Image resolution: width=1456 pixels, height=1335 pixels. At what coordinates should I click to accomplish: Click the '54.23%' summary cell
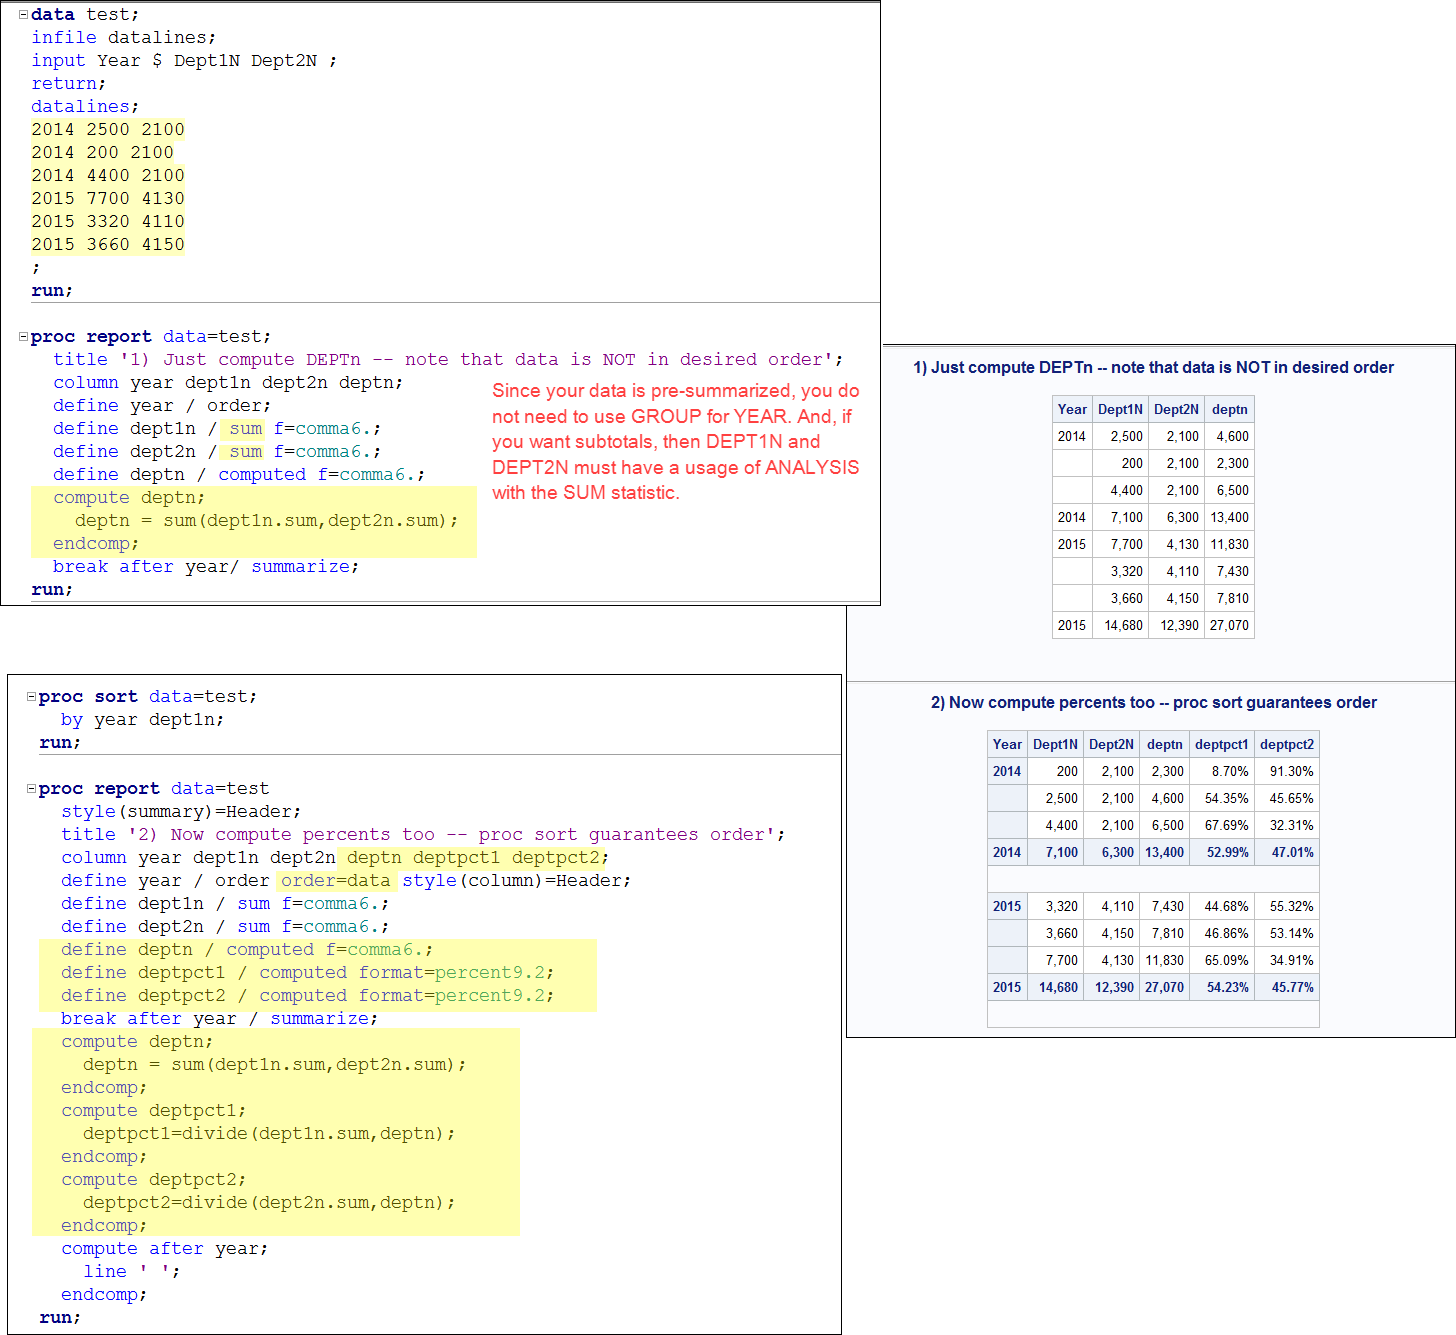coord(1221,987)
